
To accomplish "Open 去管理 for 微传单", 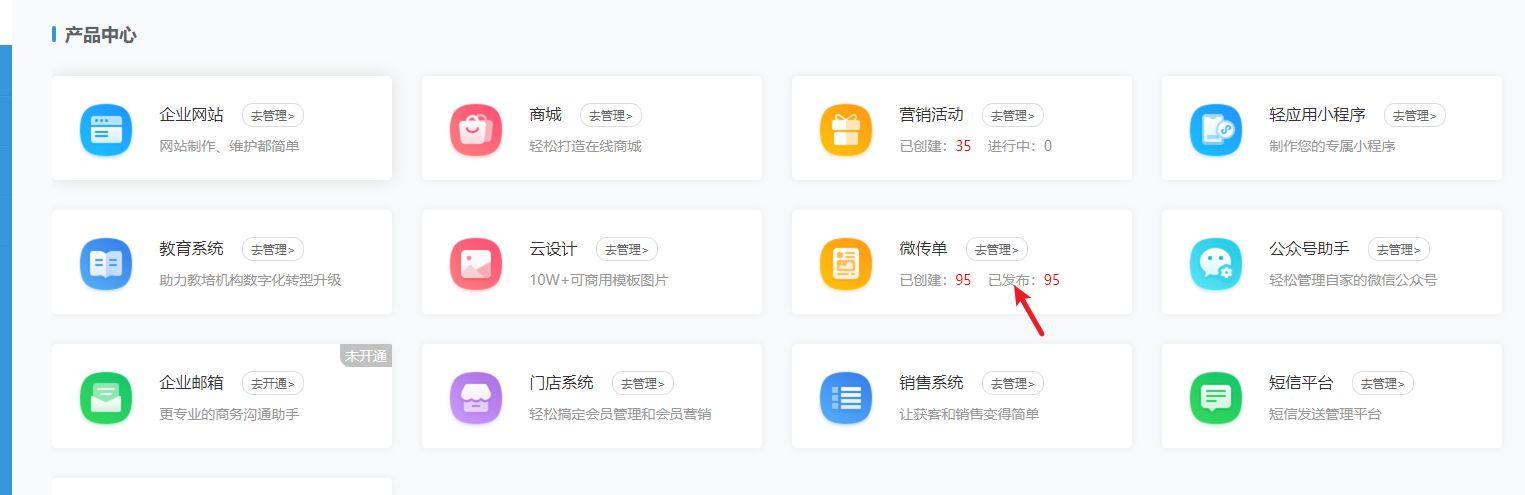I will pyautogui.click(x=997, y=249).
